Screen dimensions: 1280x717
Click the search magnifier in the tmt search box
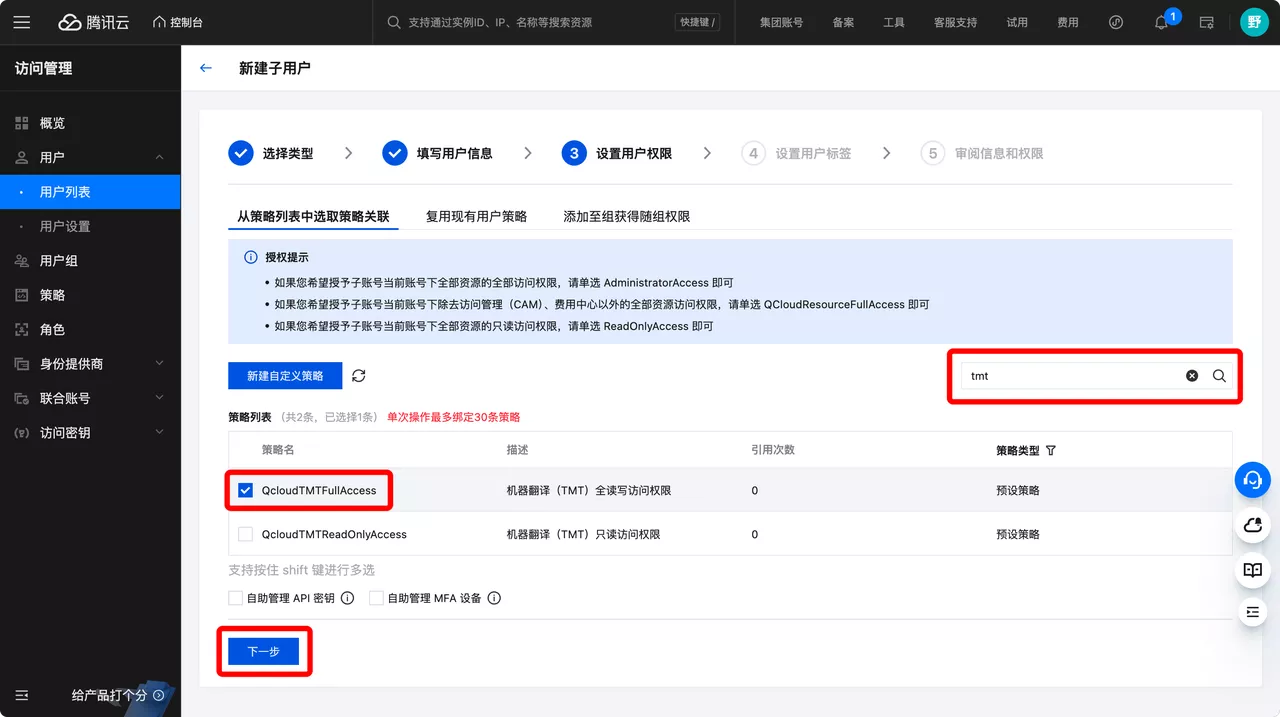point(1218,375)
